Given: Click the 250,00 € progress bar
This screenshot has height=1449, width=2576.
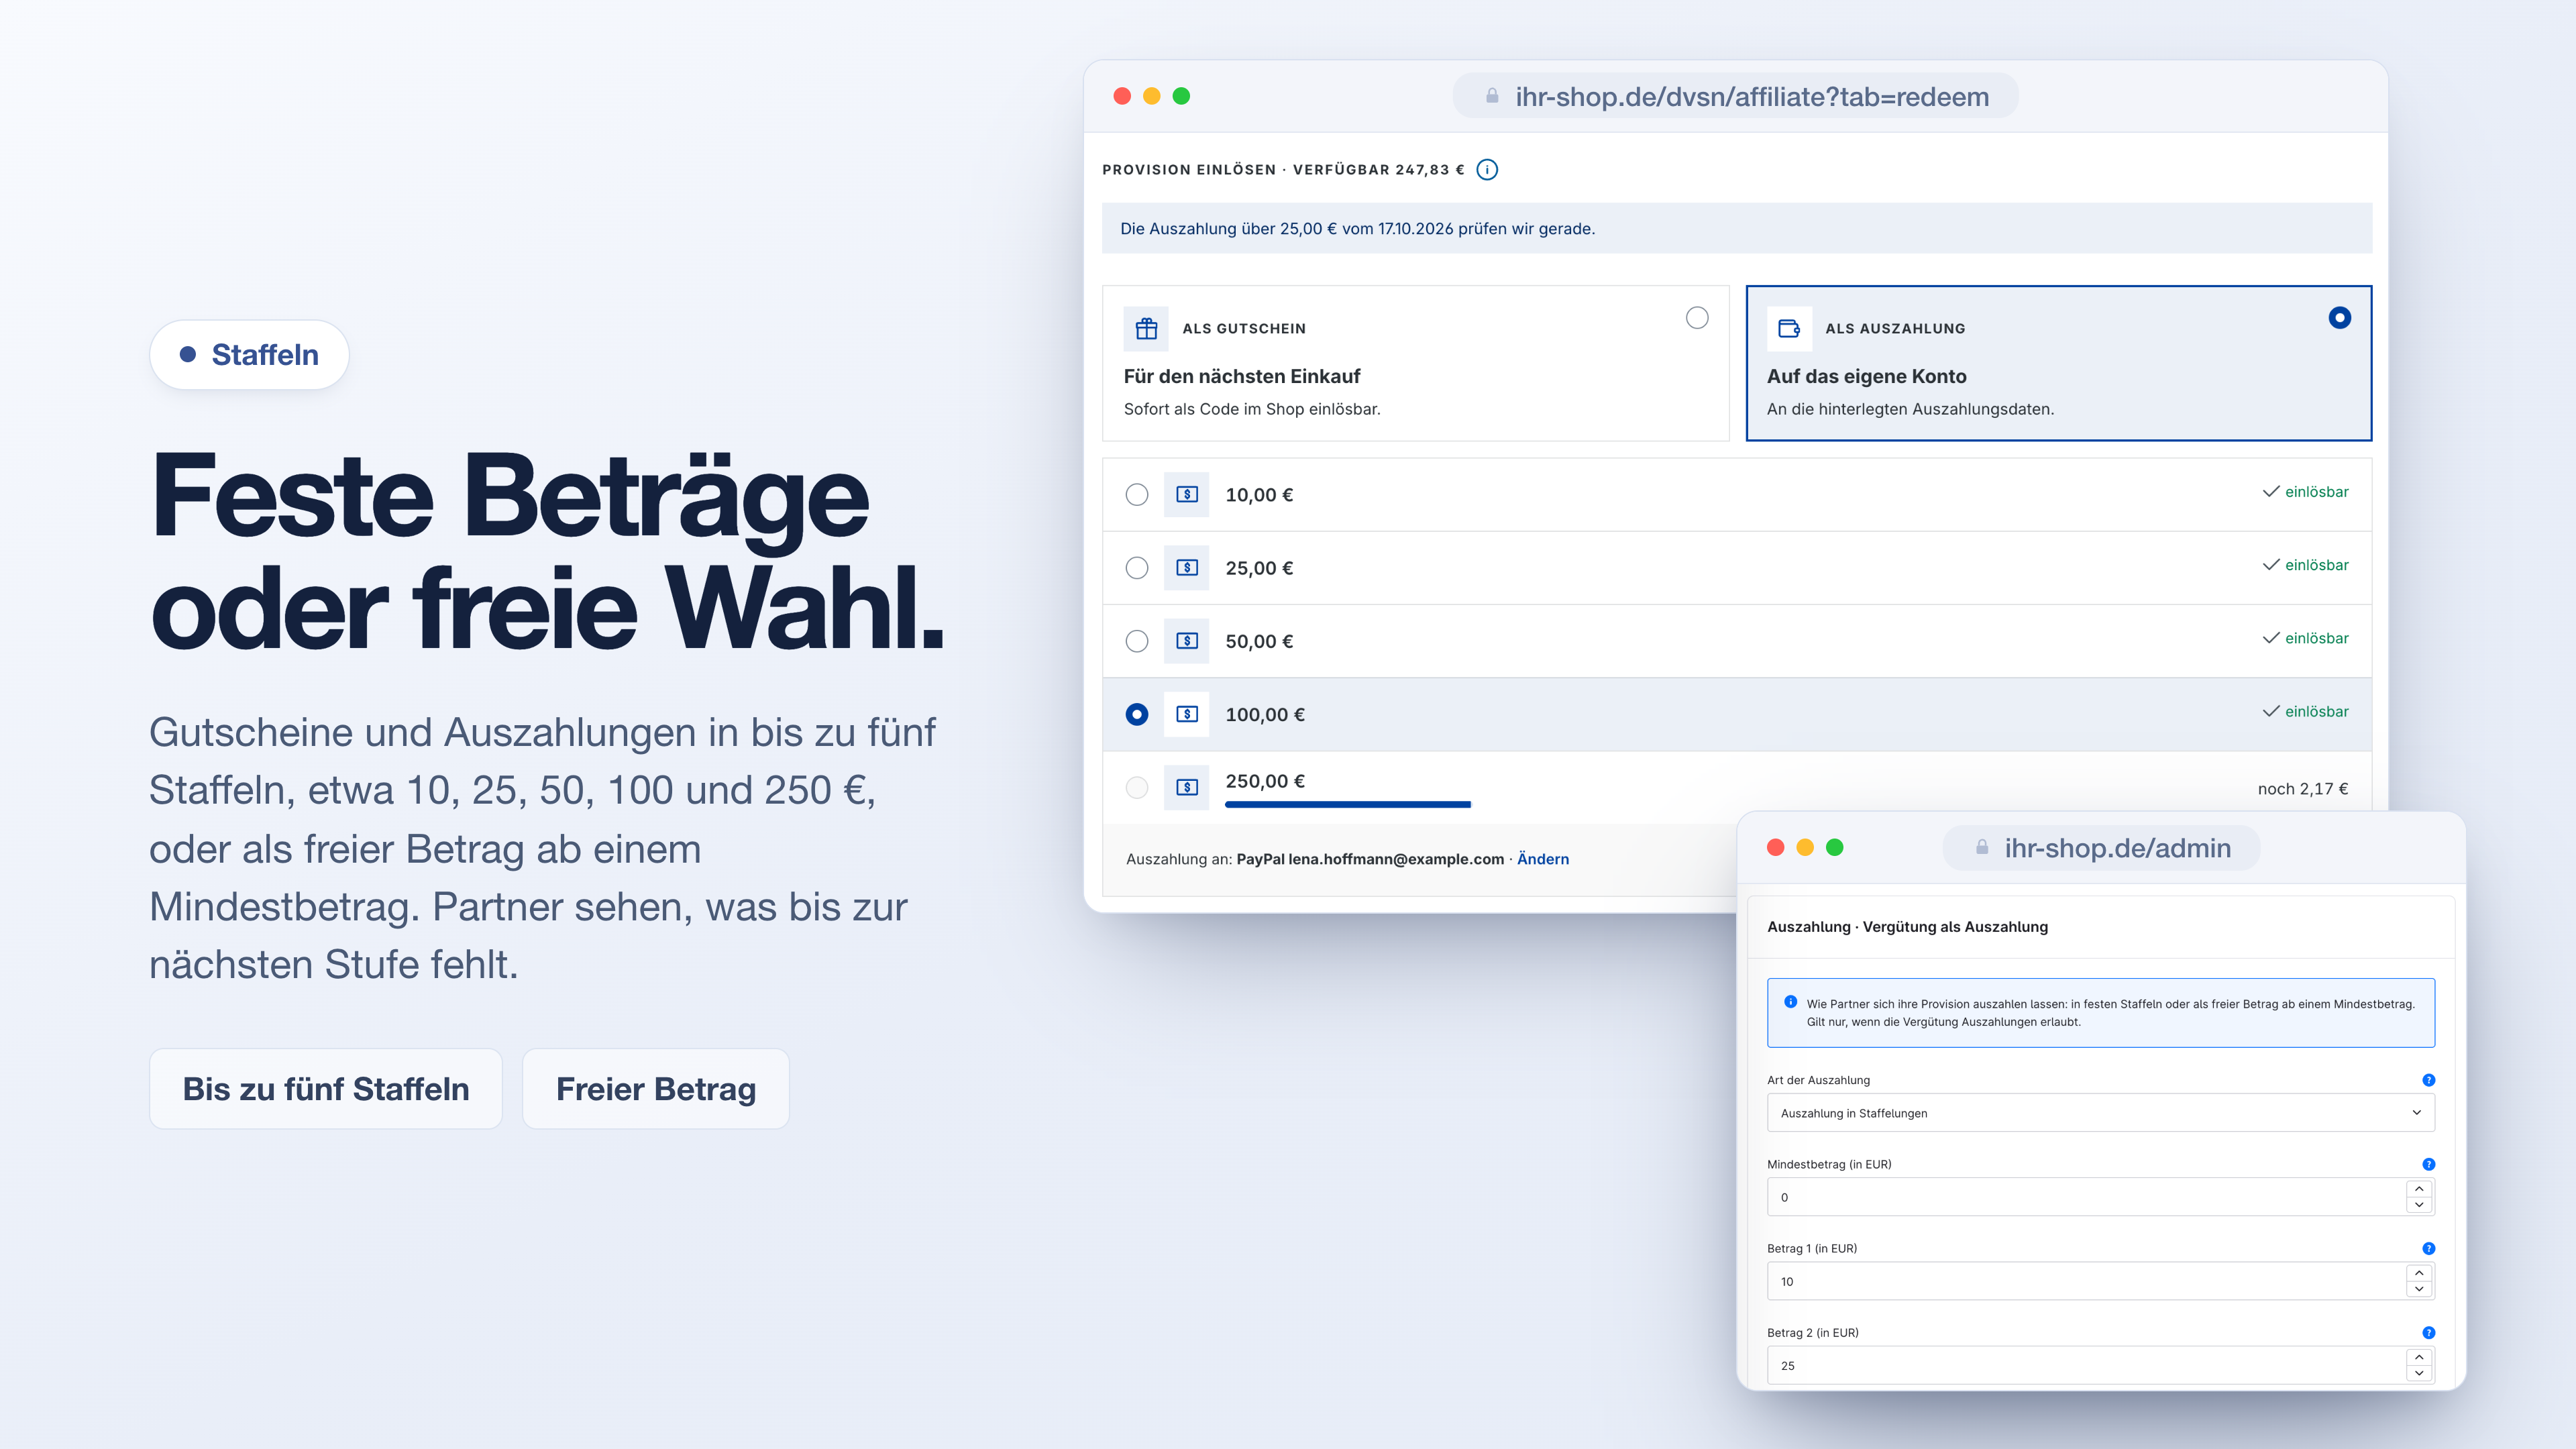Looking at the screenshot, I should 1348,804.
